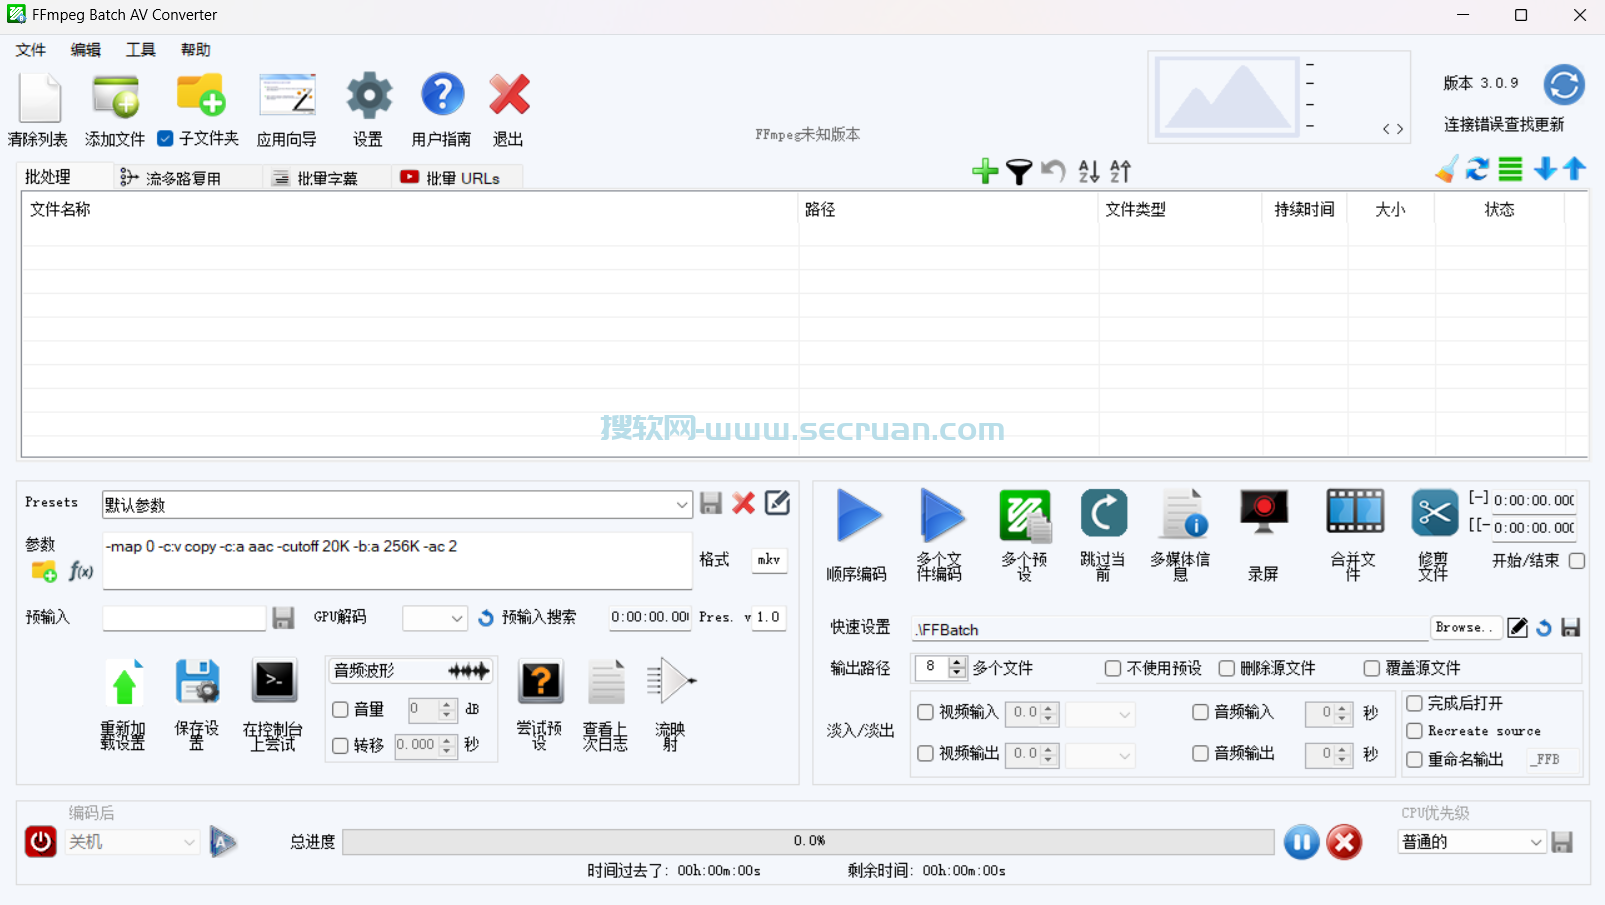Open the 设置 settings gear
The width and height of the screenshot is (1605, 905).
[x=369, y=96]
